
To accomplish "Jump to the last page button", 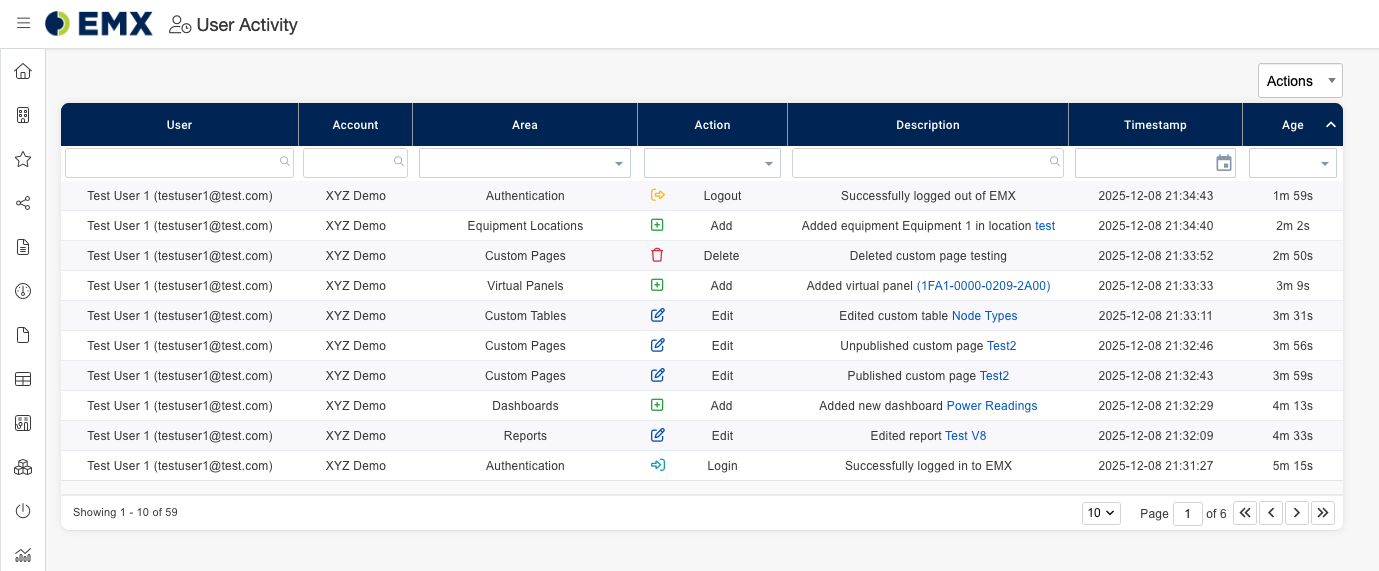I will 1323,513.
